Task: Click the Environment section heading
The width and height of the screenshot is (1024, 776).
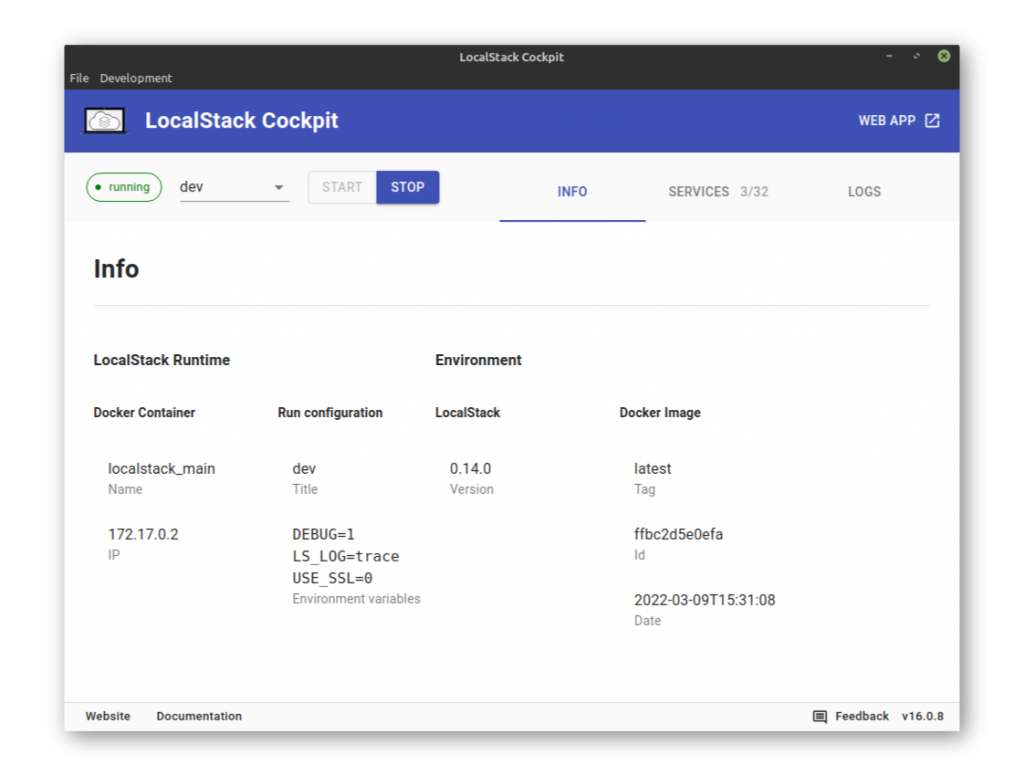Action: coord(478,361)
